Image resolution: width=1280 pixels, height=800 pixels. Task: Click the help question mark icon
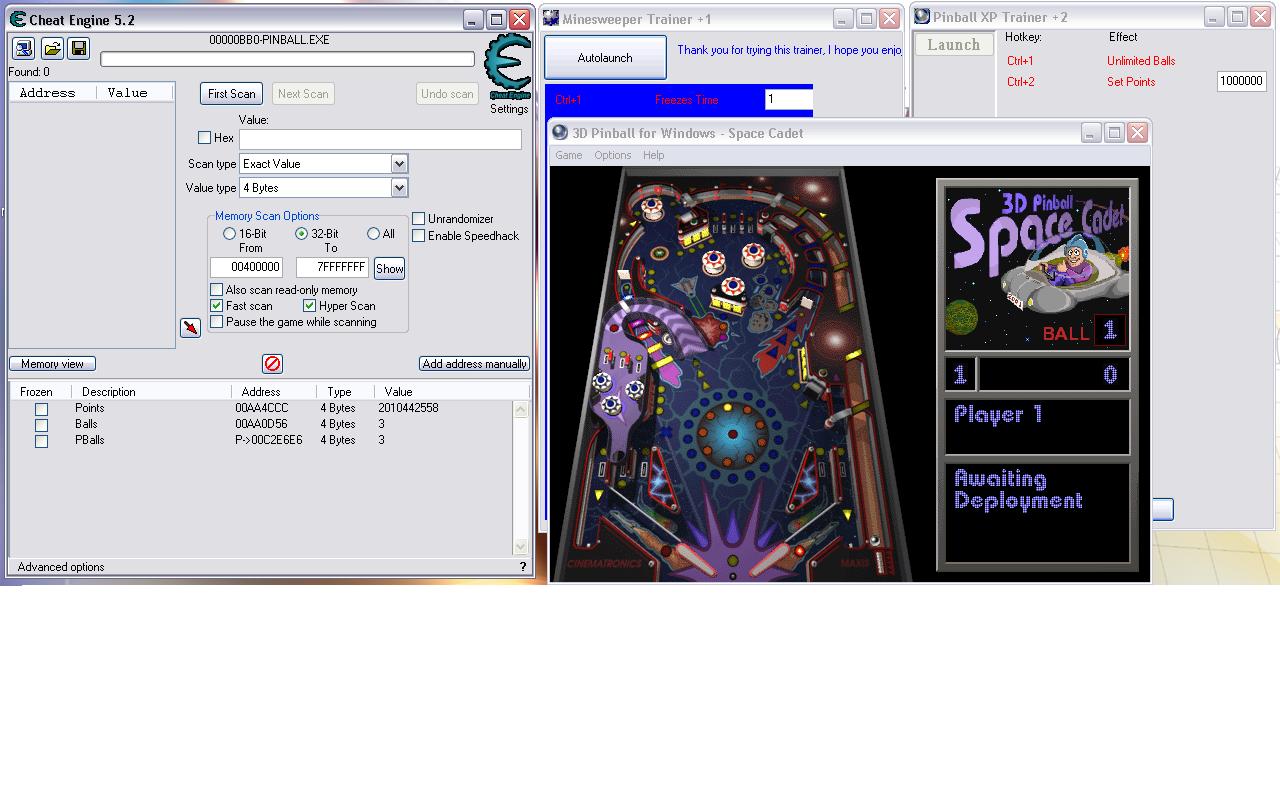point(522,567)
